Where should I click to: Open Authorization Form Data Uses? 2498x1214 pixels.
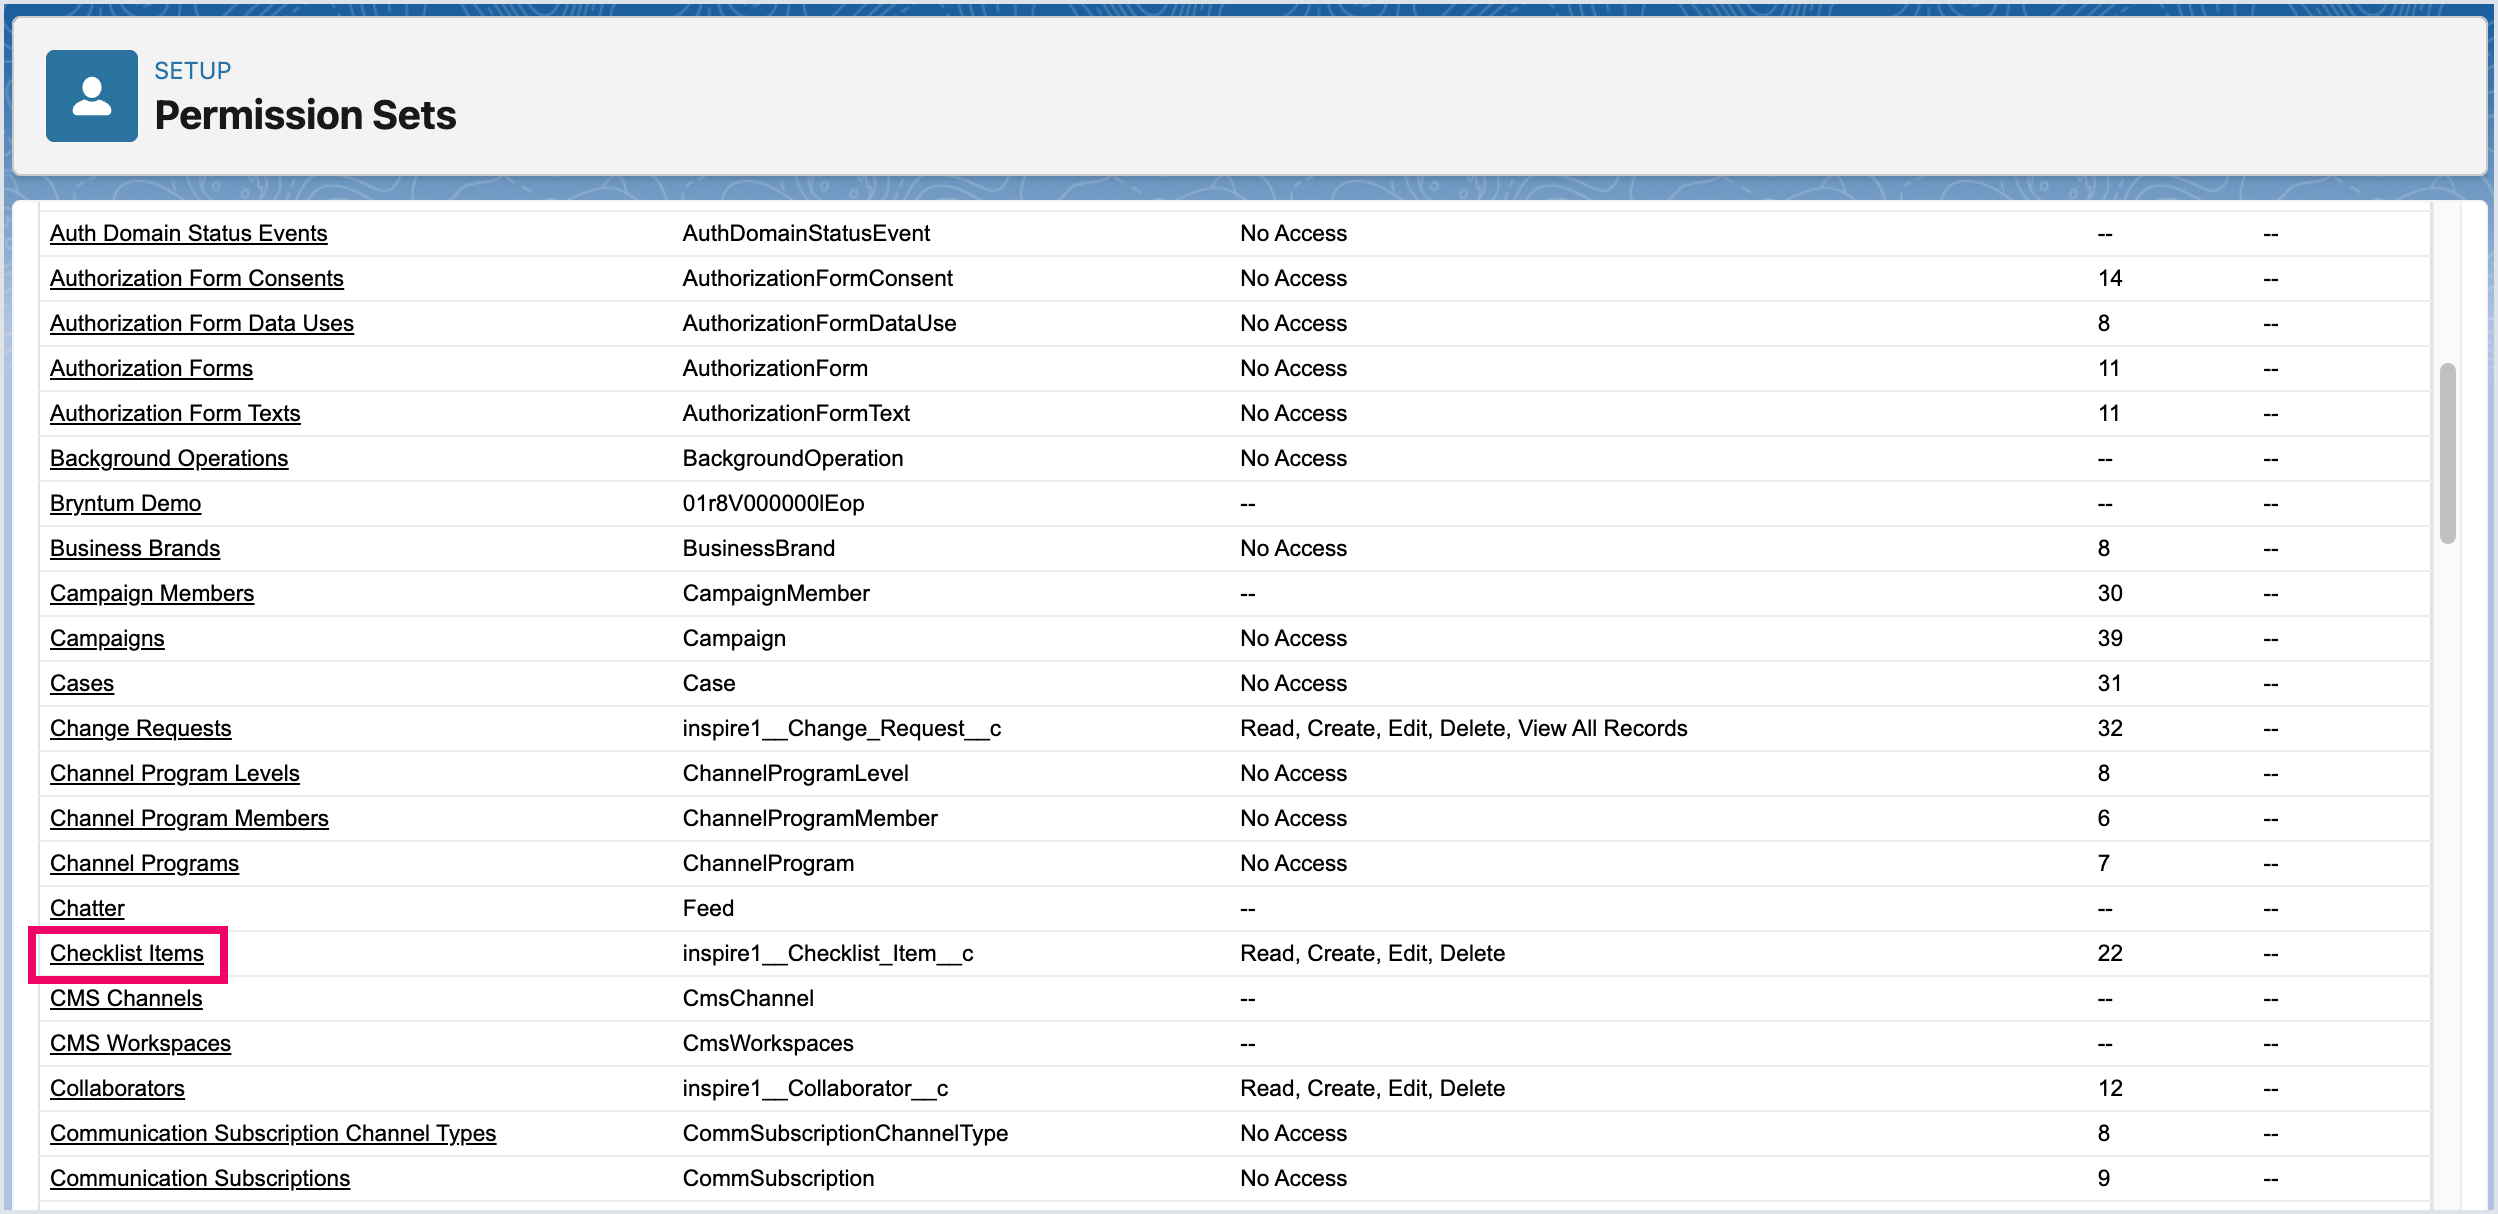click(201, 323)
